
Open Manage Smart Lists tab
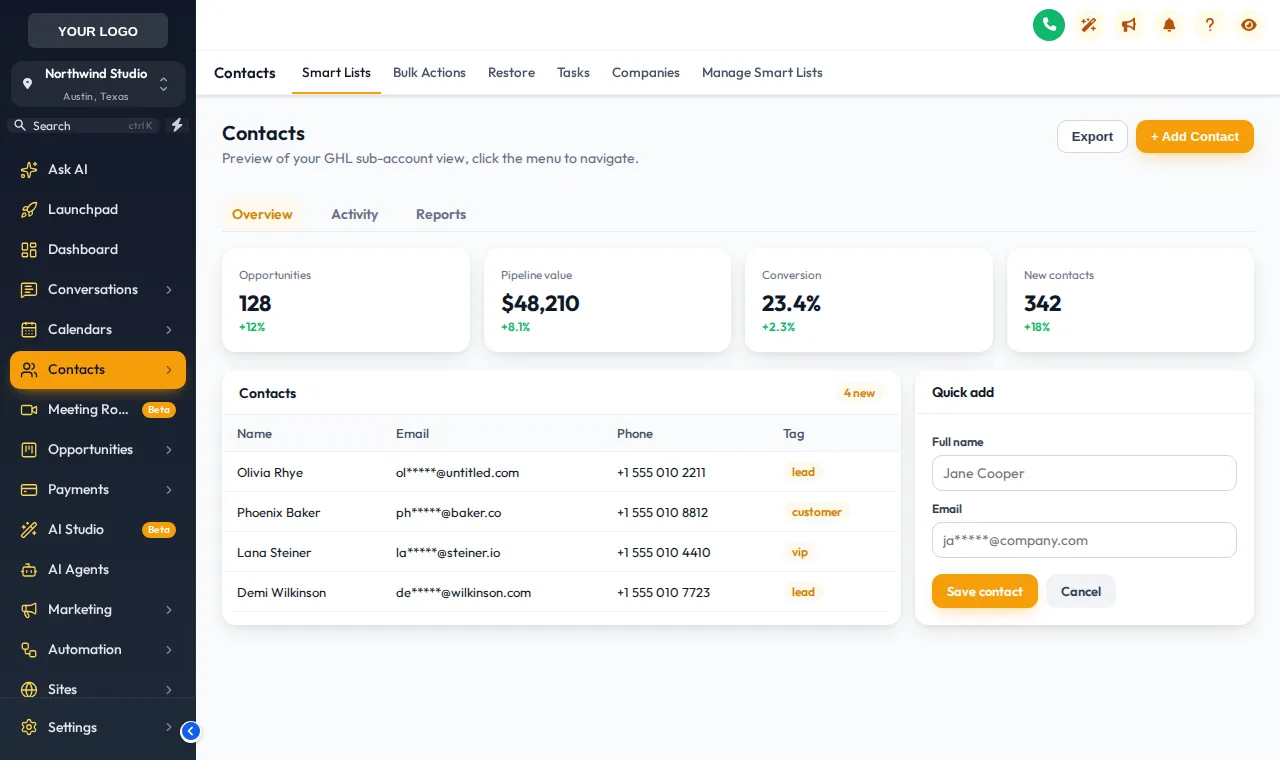tap(762, 73)
